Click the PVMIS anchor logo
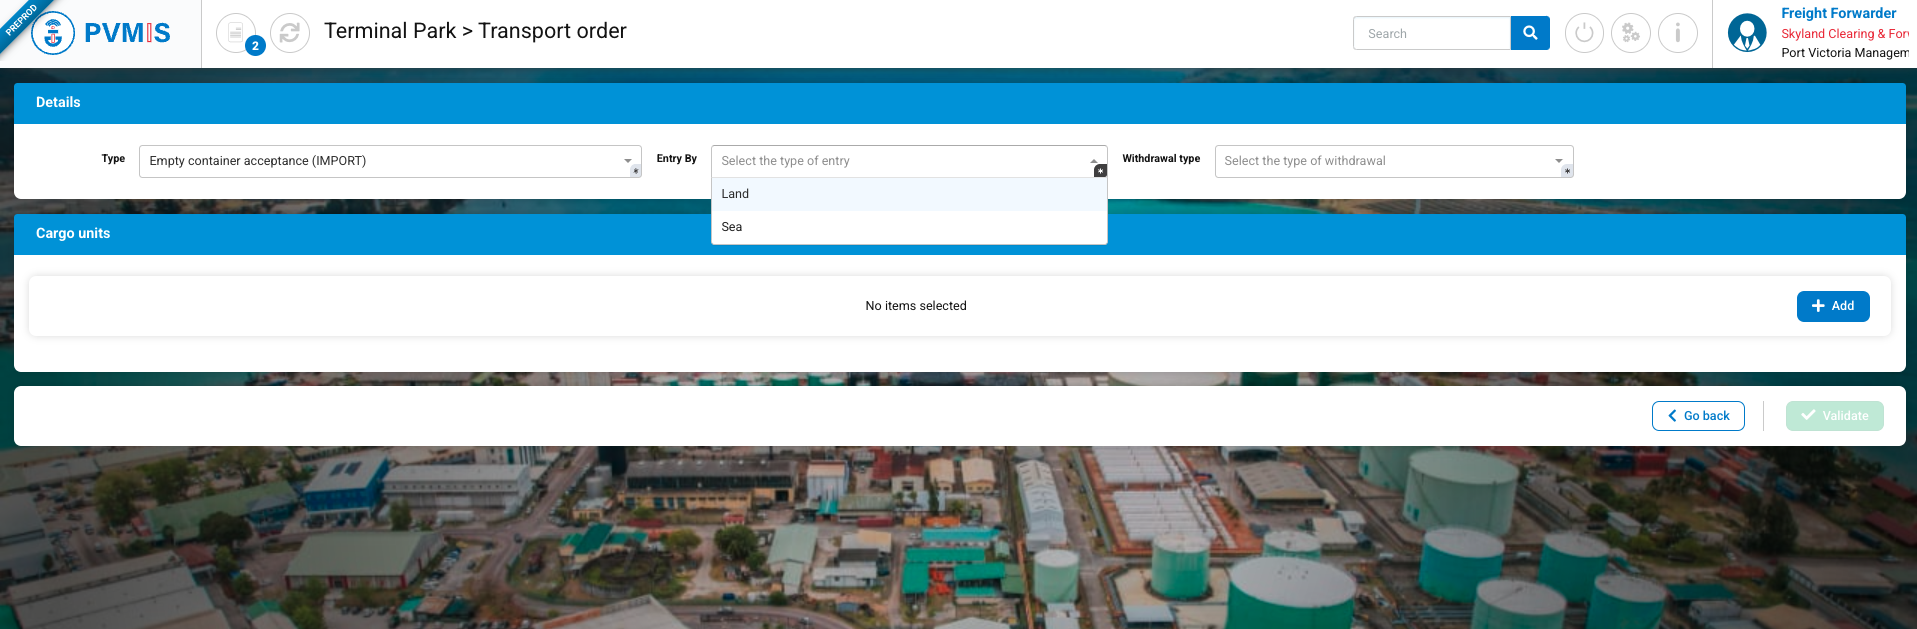Image resolution: width=1917 pixels, height=629 pixels. coord(53,34)
